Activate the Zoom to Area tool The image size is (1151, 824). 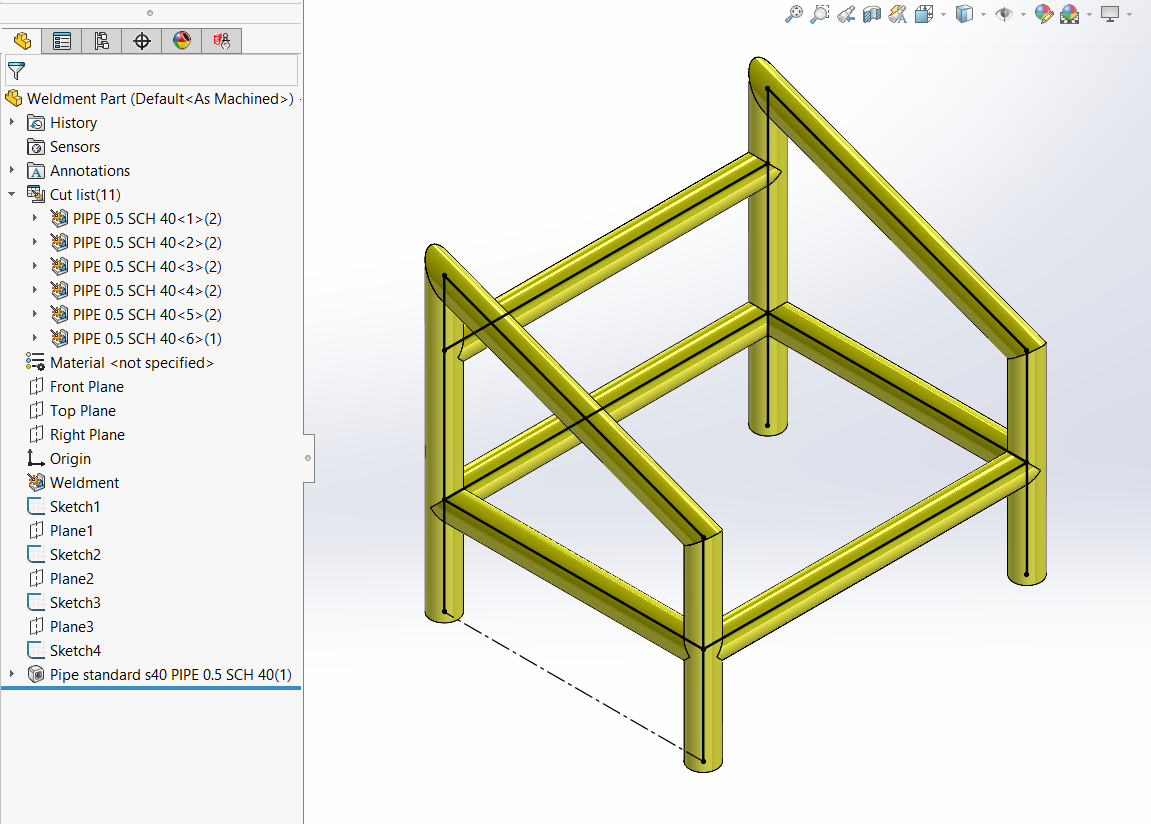click(820, 14)
